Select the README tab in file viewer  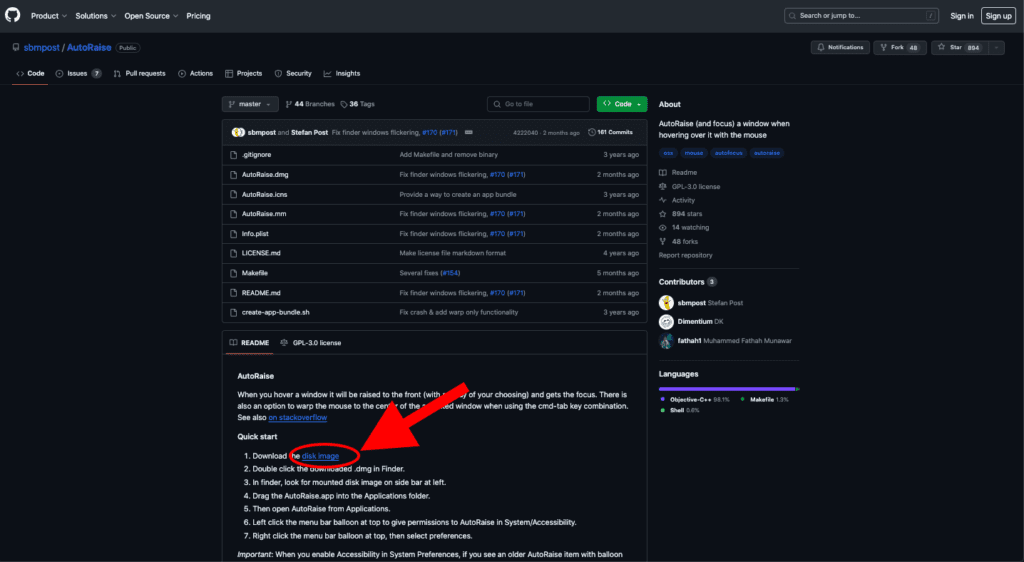click(x=249, y=343)
